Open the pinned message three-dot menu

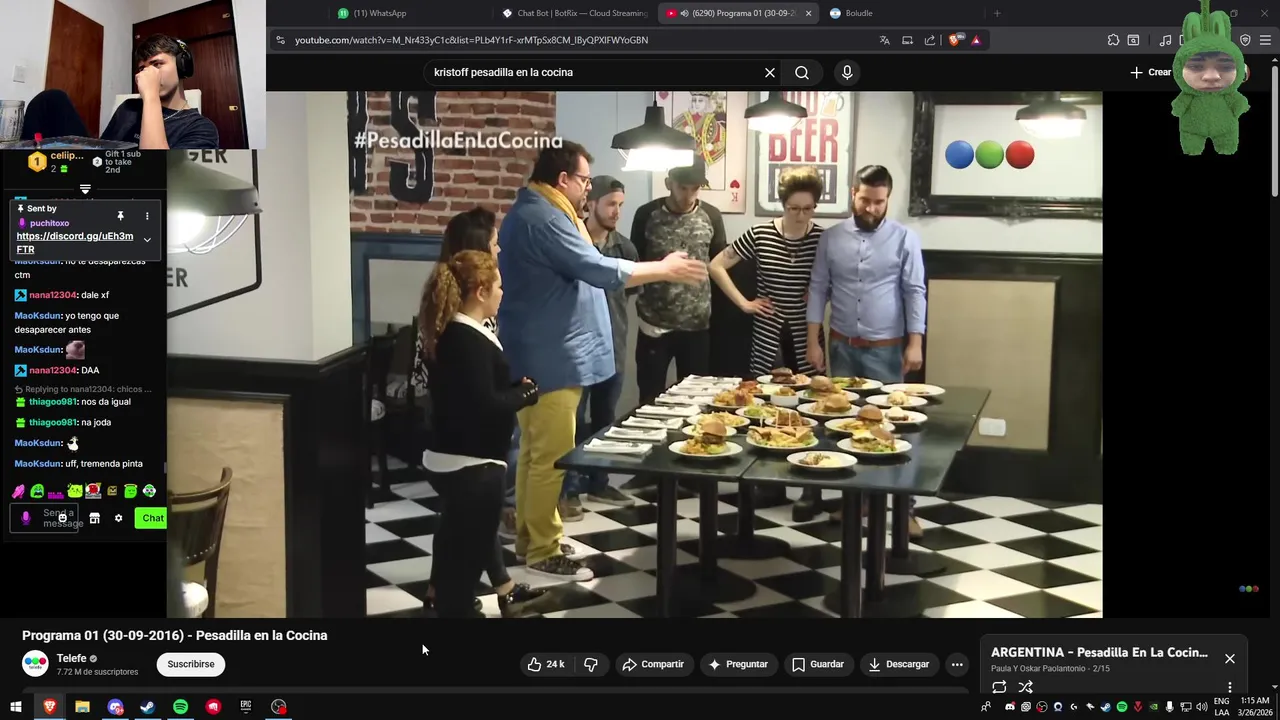click(147, 216)
